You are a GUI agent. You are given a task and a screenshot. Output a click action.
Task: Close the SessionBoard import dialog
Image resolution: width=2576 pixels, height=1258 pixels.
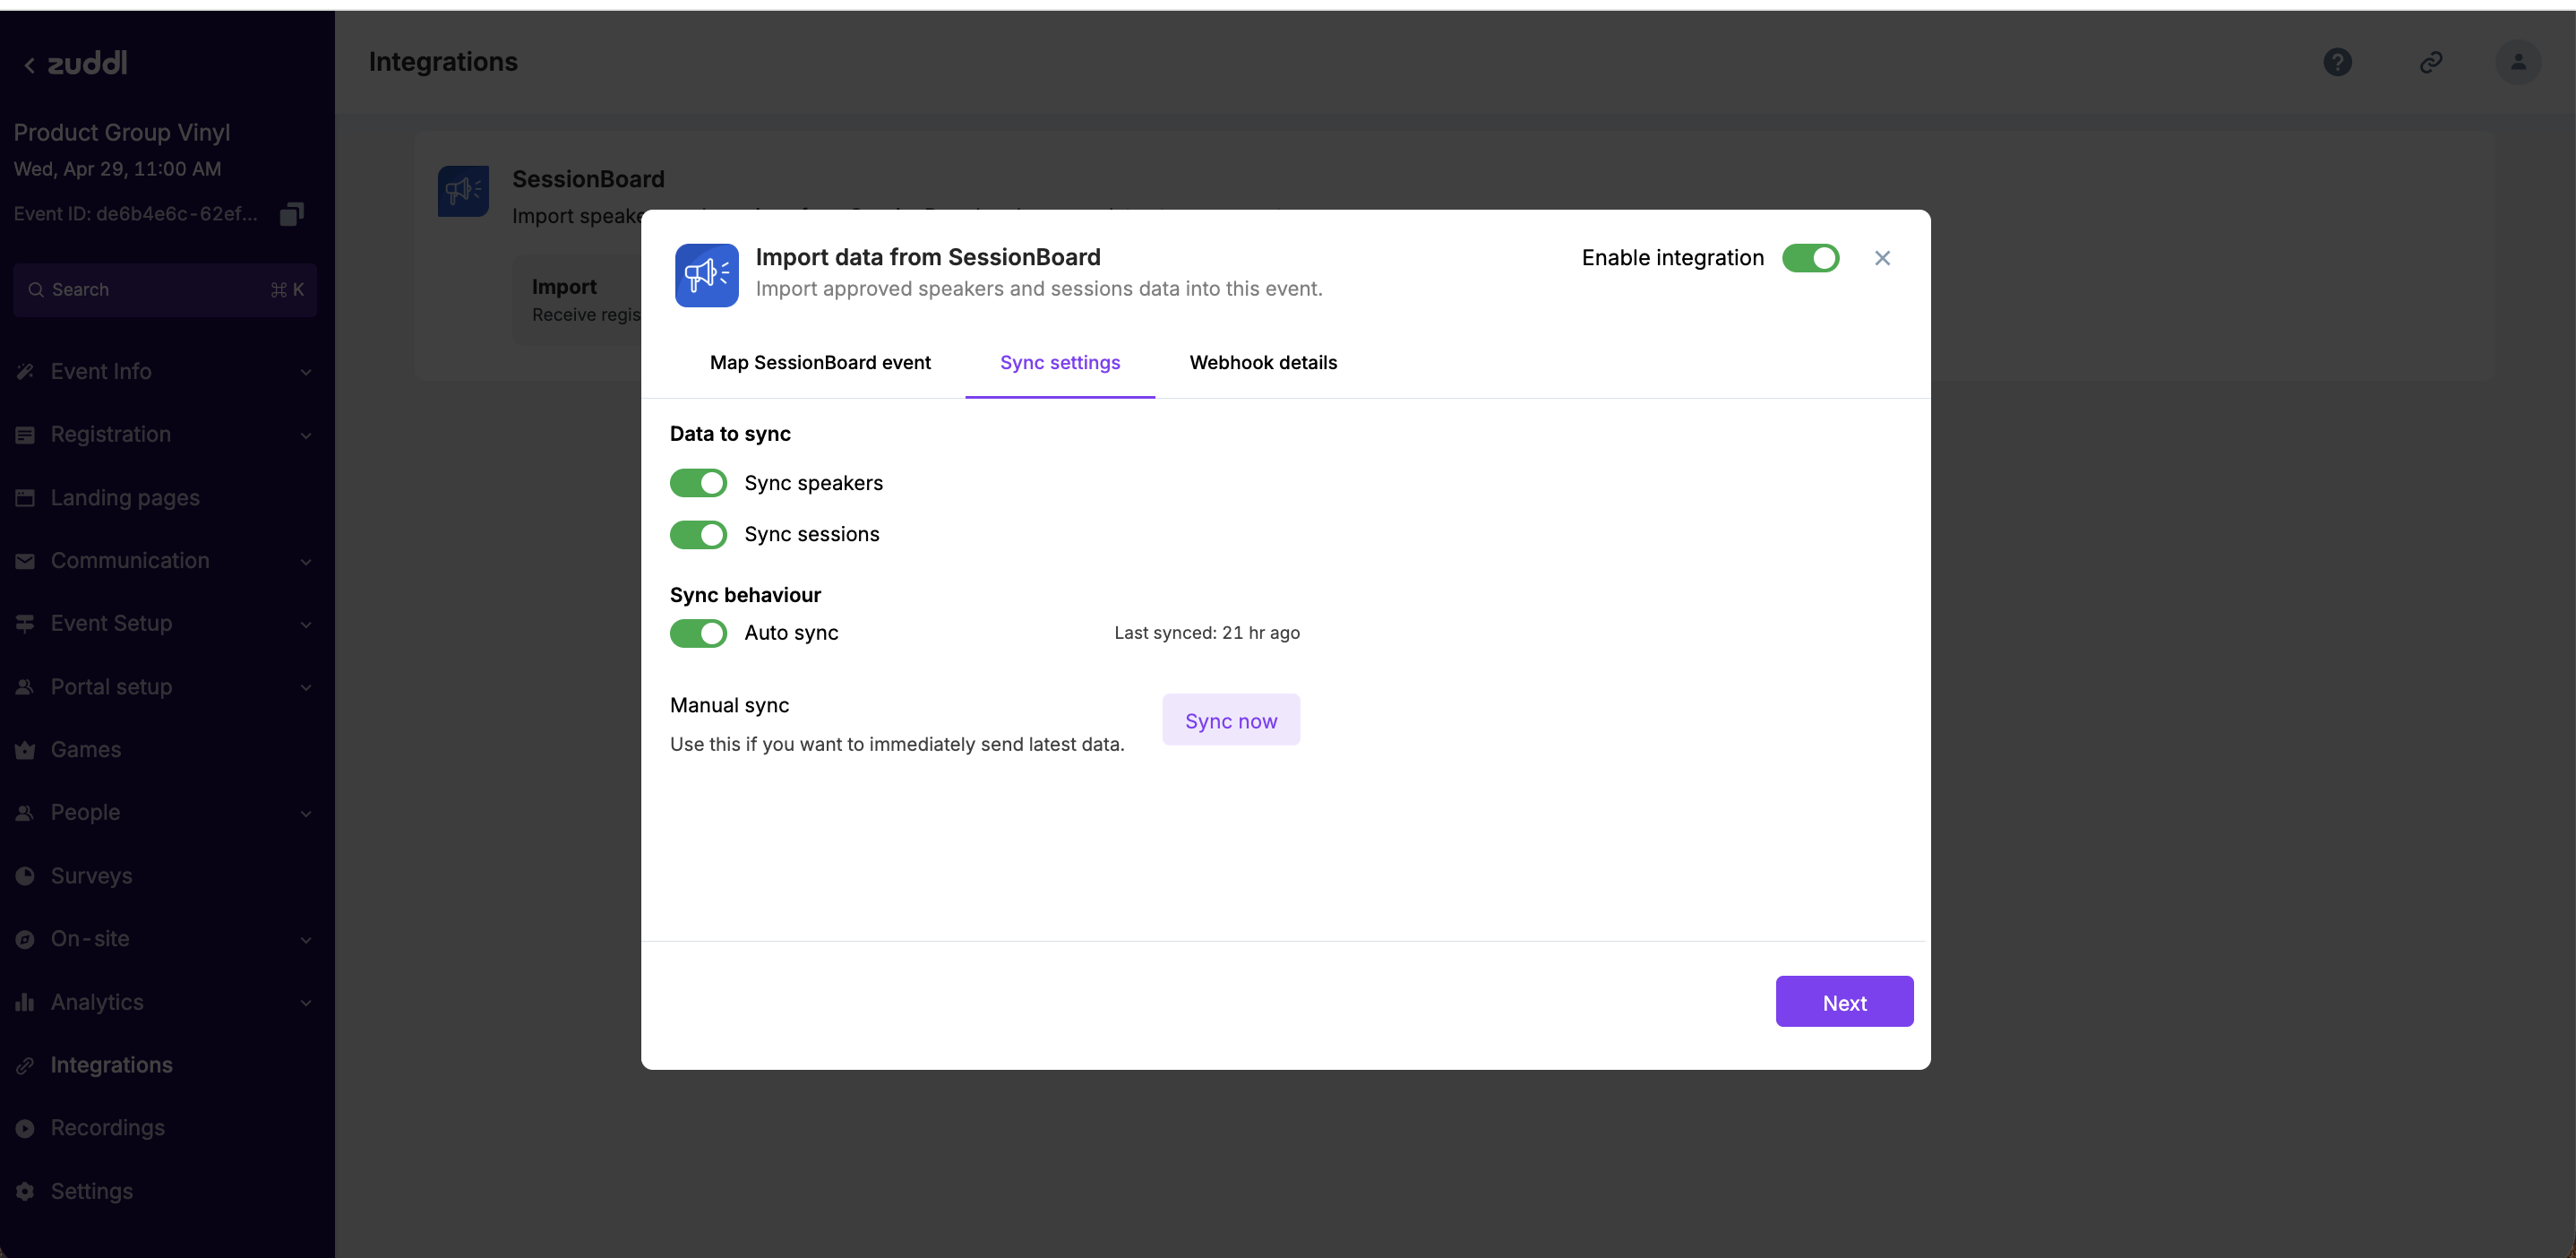pyautogui.click(x=1882, y=258)
